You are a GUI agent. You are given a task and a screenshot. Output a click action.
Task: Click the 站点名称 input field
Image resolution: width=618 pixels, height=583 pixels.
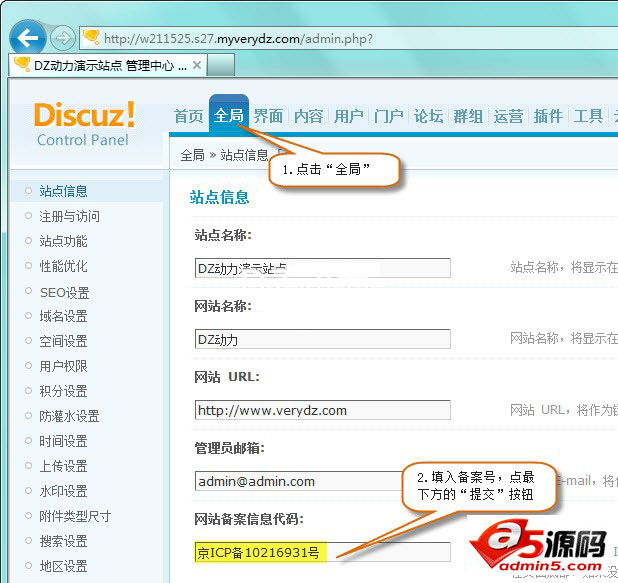tap(323, 268)
